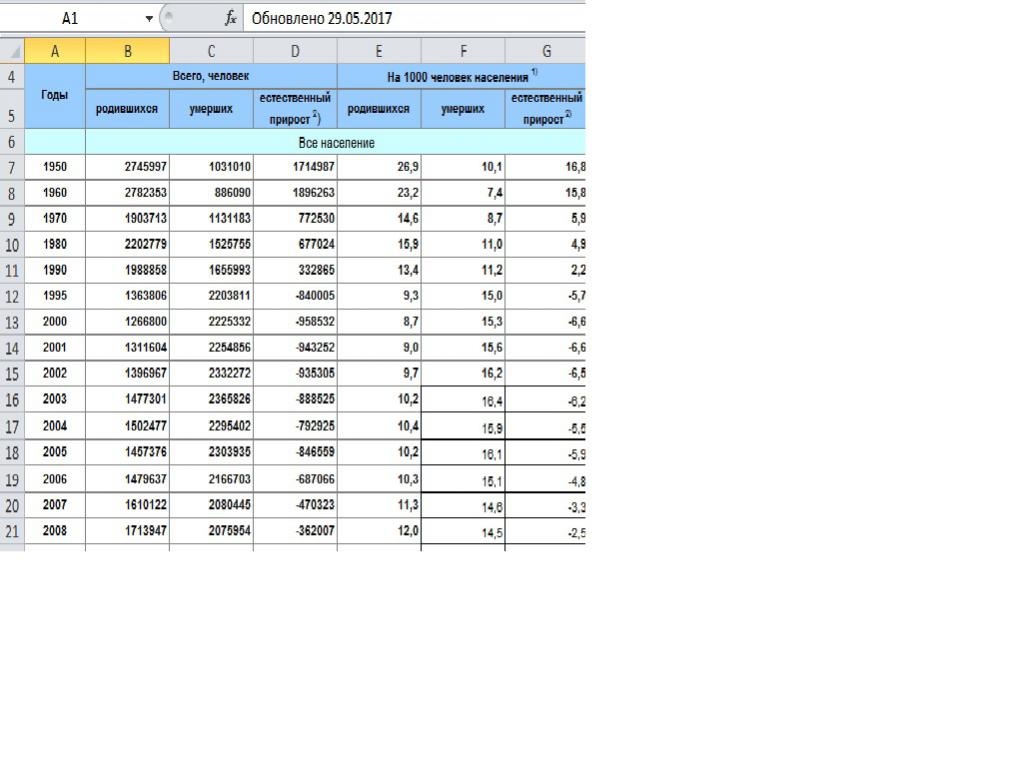Select the cell containing -840005
Image resolution: width=1023 pixels, height=767 pixels.
coord(295,297)
